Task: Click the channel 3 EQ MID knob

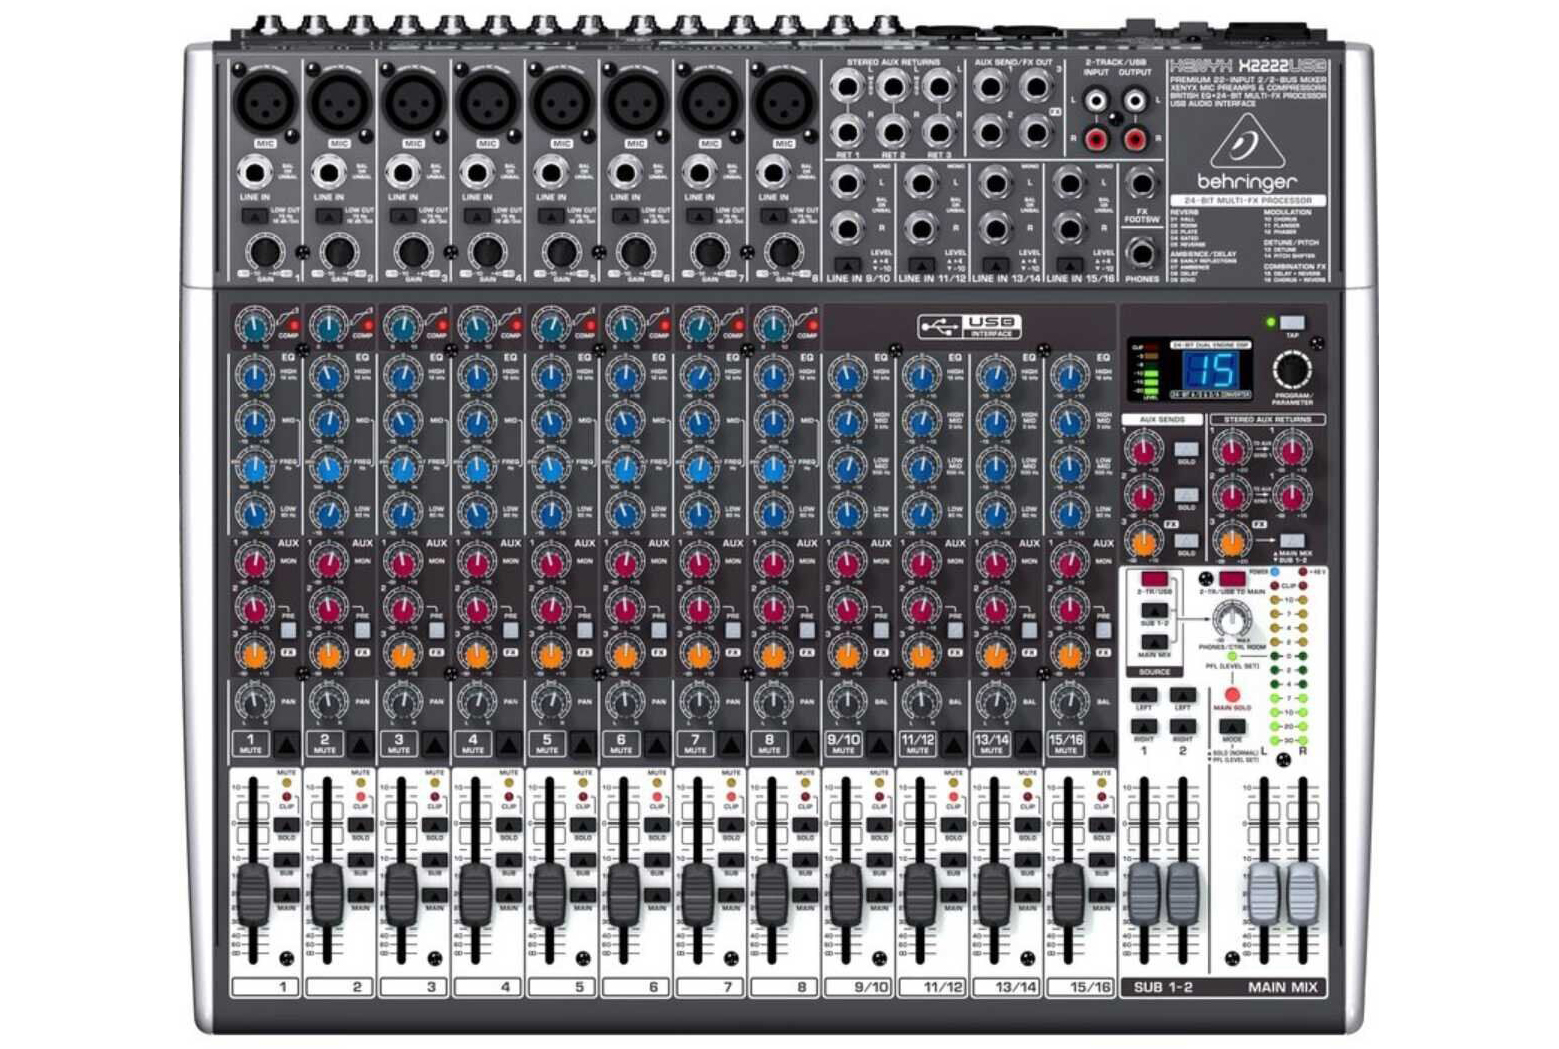Action: click(x=402, y=421)
